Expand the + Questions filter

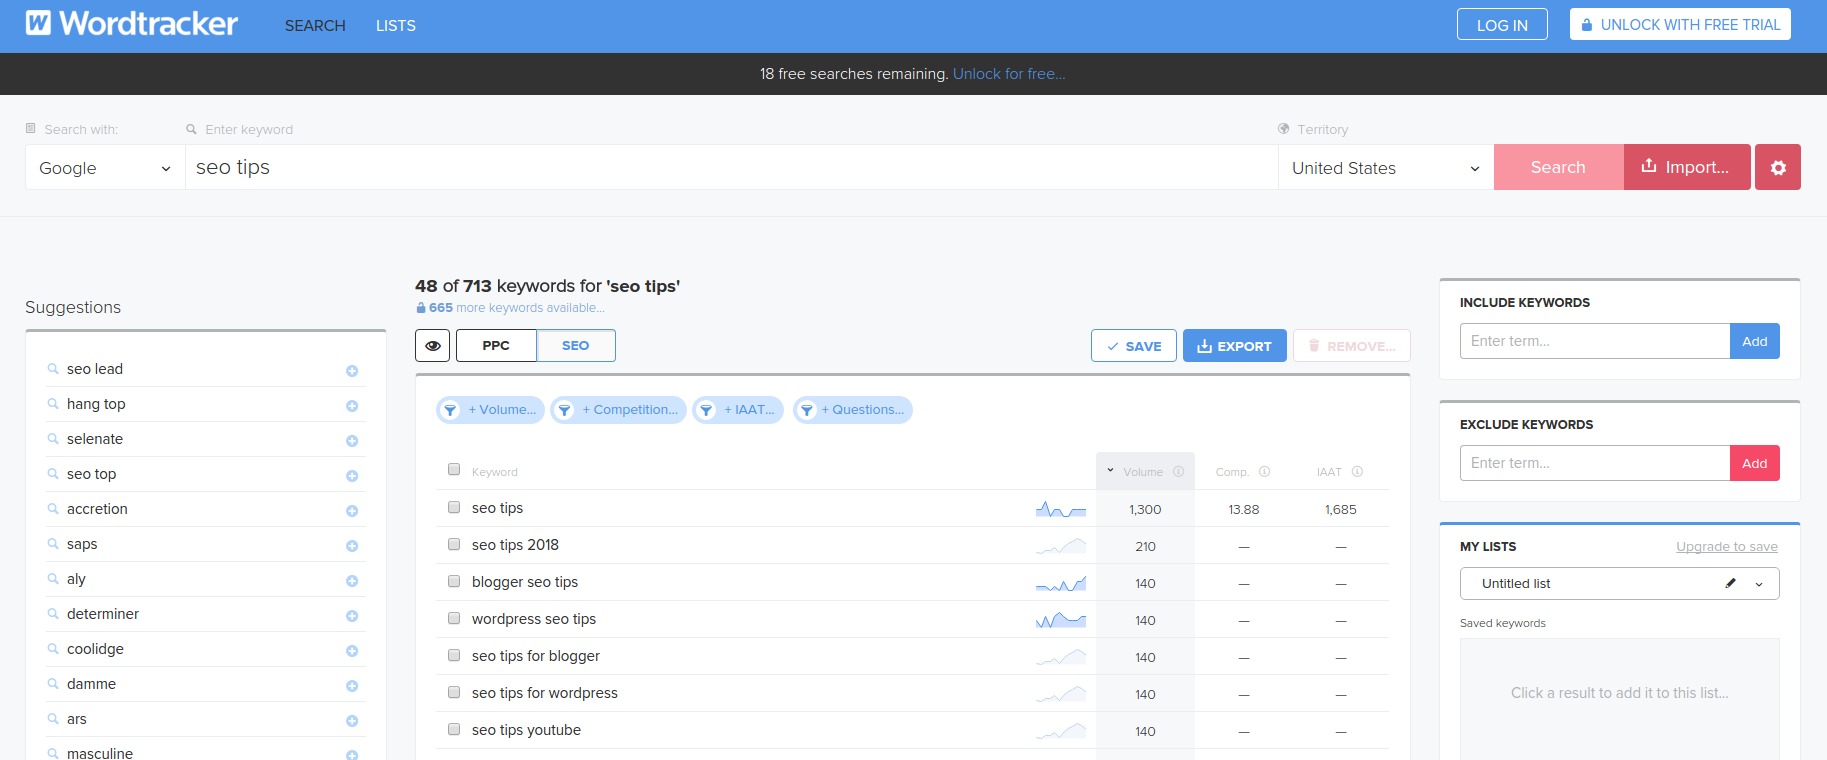pos(853,410)
